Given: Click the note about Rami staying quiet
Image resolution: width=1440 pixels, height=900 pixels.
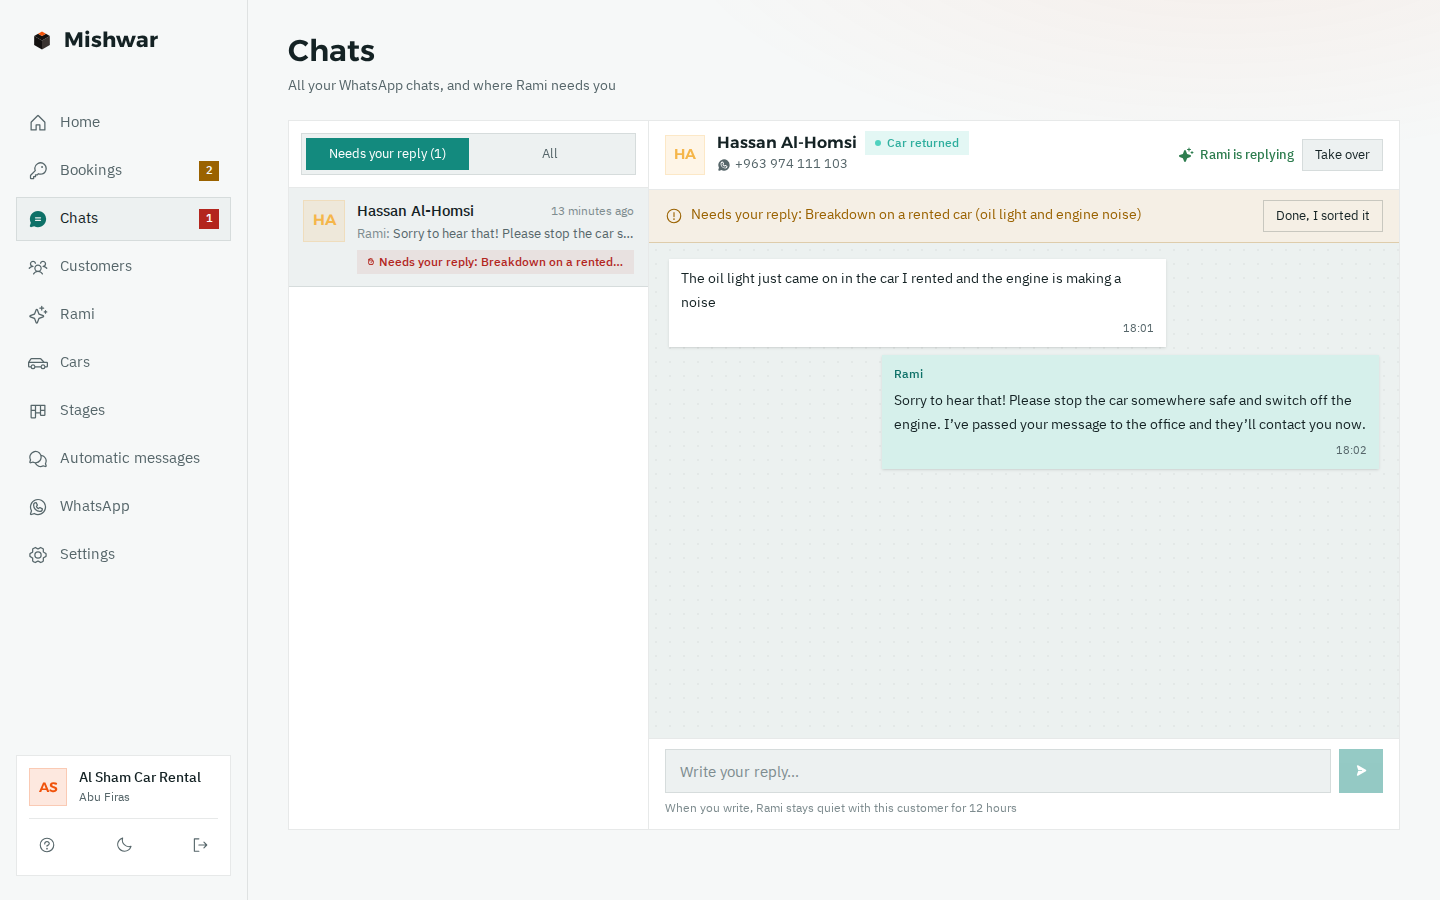Looking at the screenshot, I should tap(840, 808).
